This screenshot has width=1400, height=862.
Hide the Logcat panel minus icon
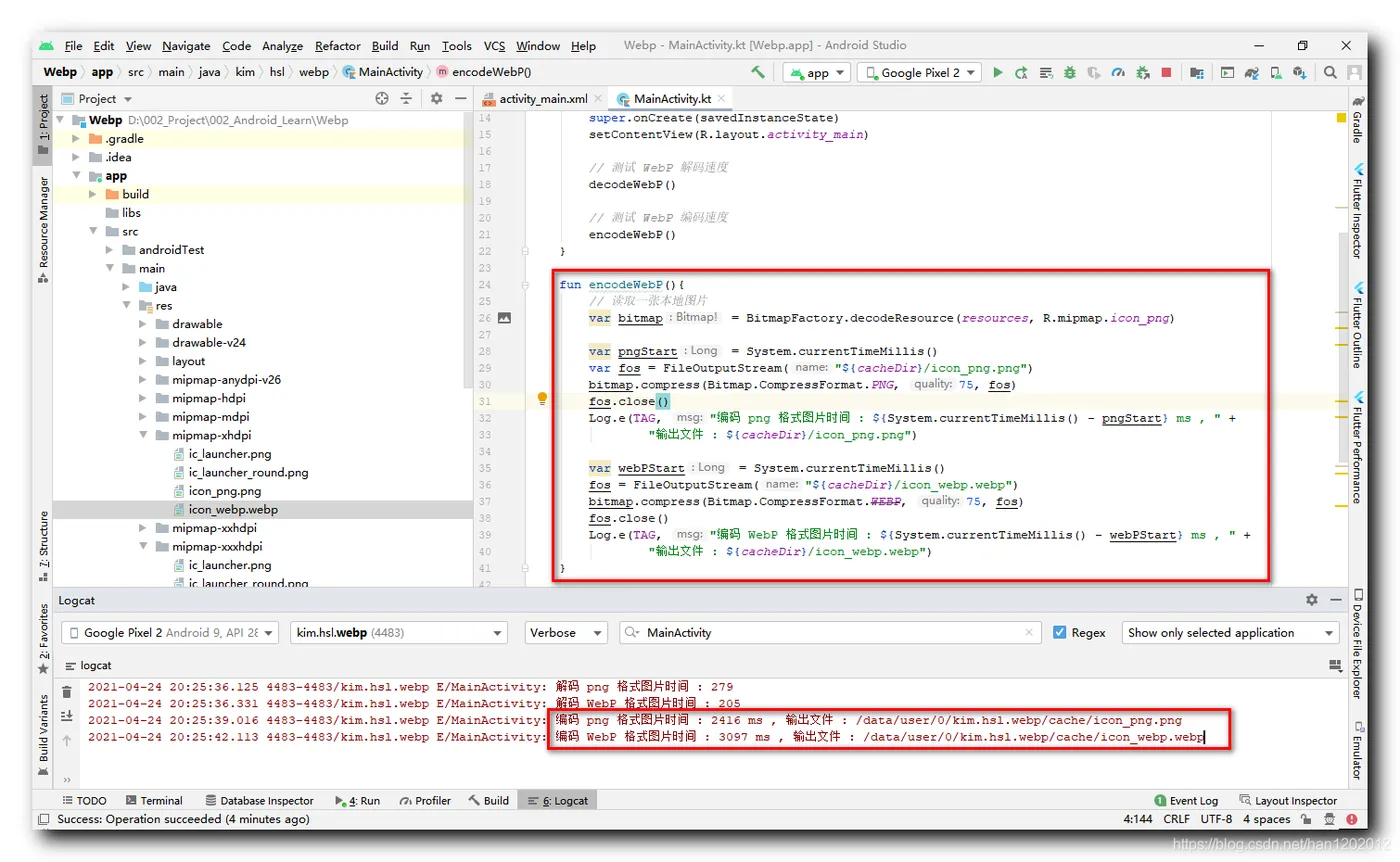1336,600
